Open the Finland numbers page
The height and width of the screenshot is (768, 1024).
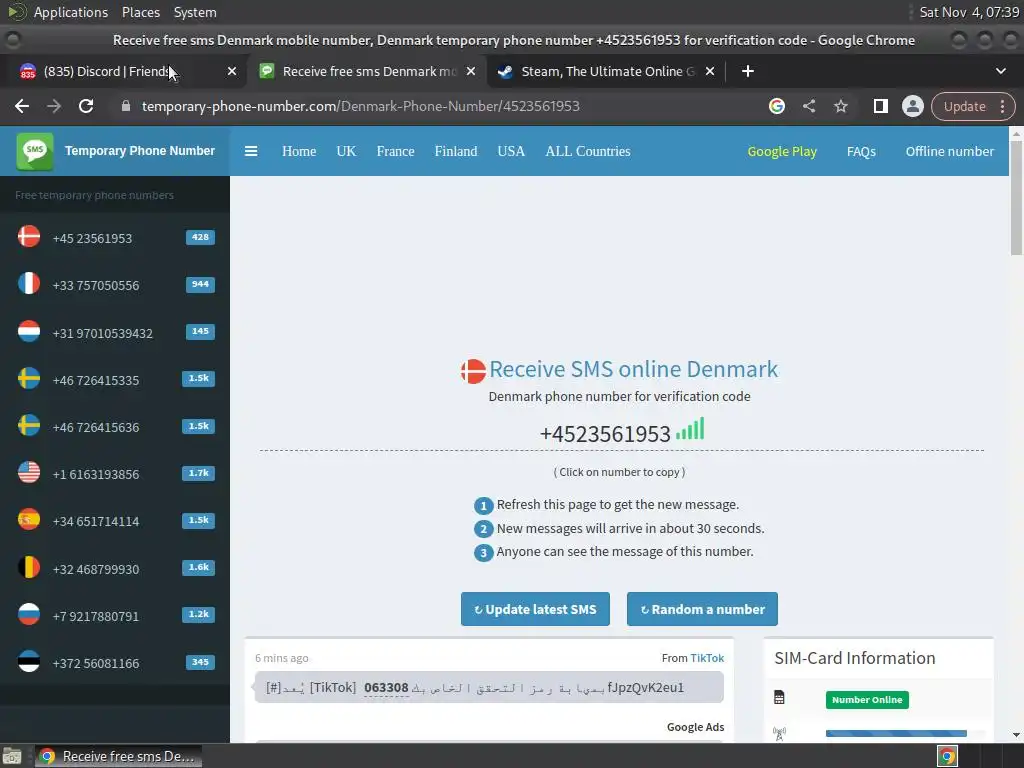pos(456,152)
